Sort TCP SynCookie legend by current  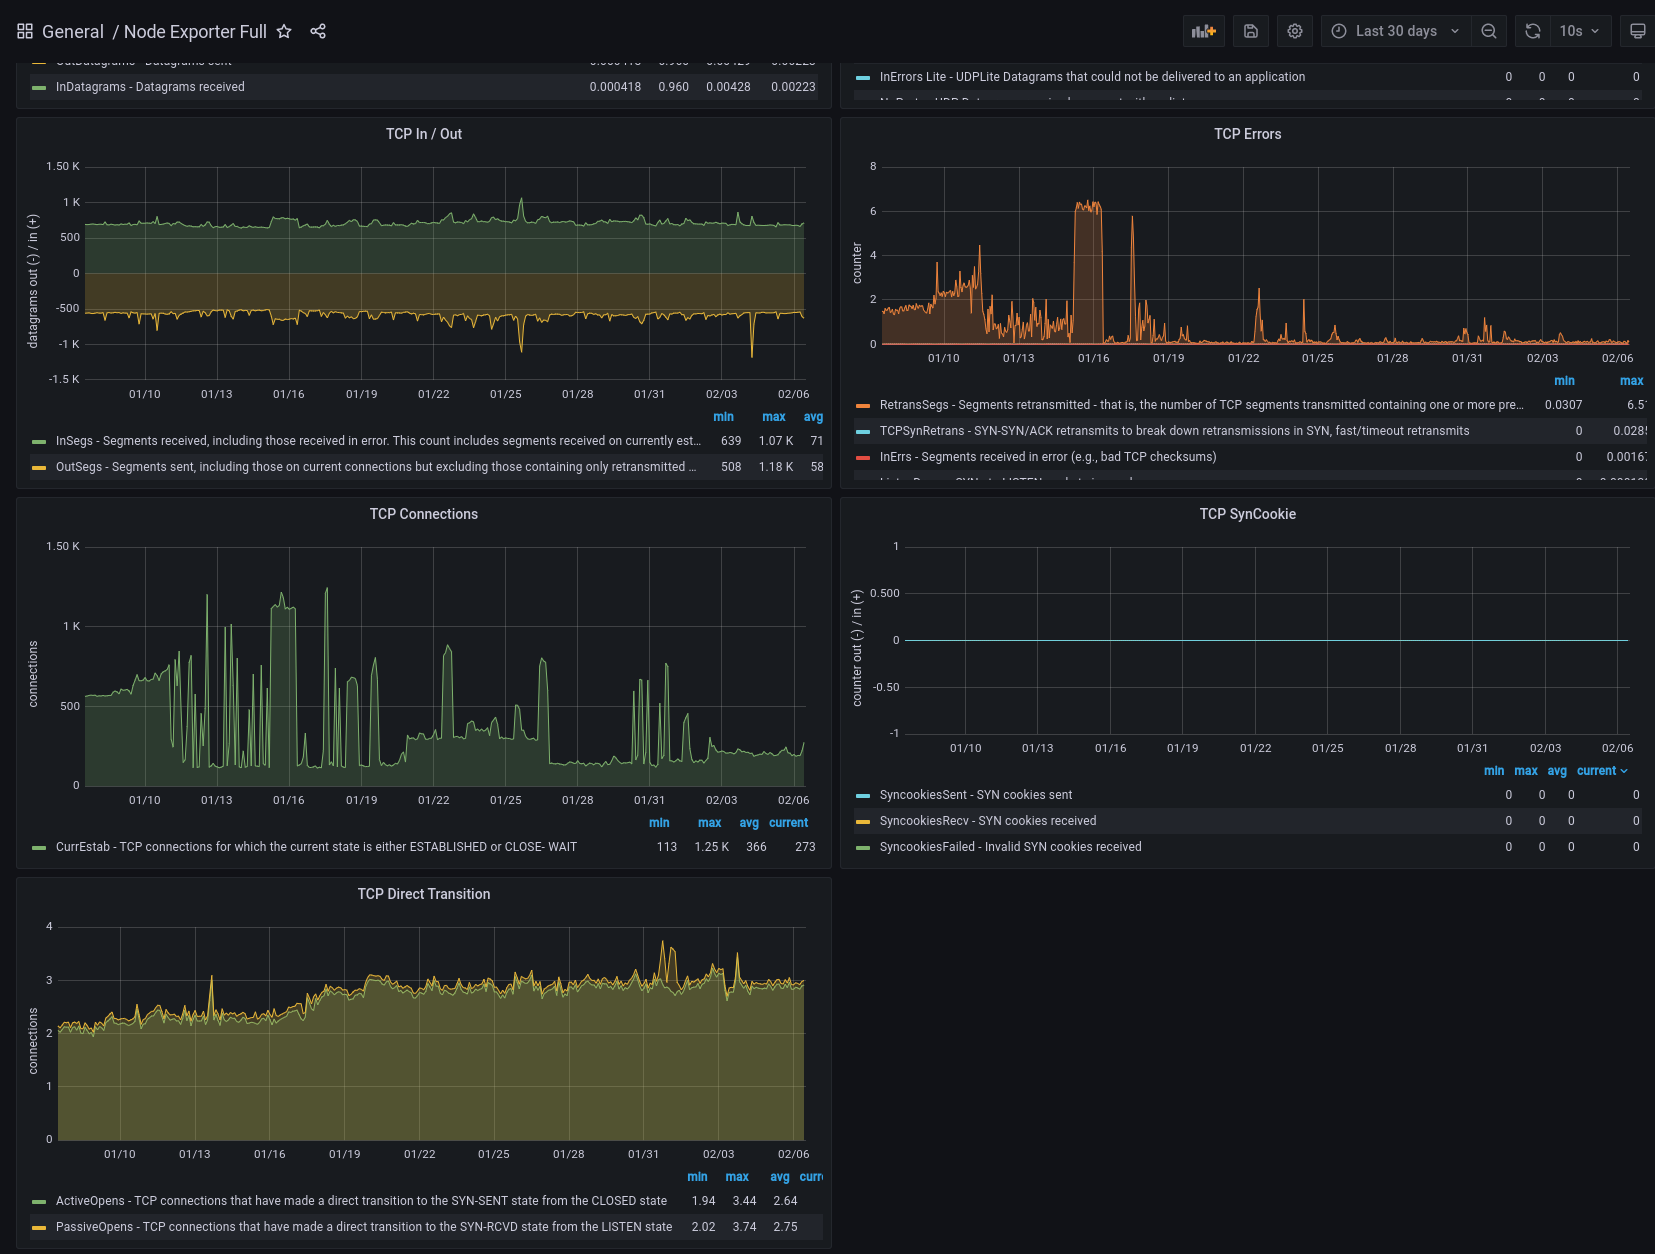click(1602, 771)
